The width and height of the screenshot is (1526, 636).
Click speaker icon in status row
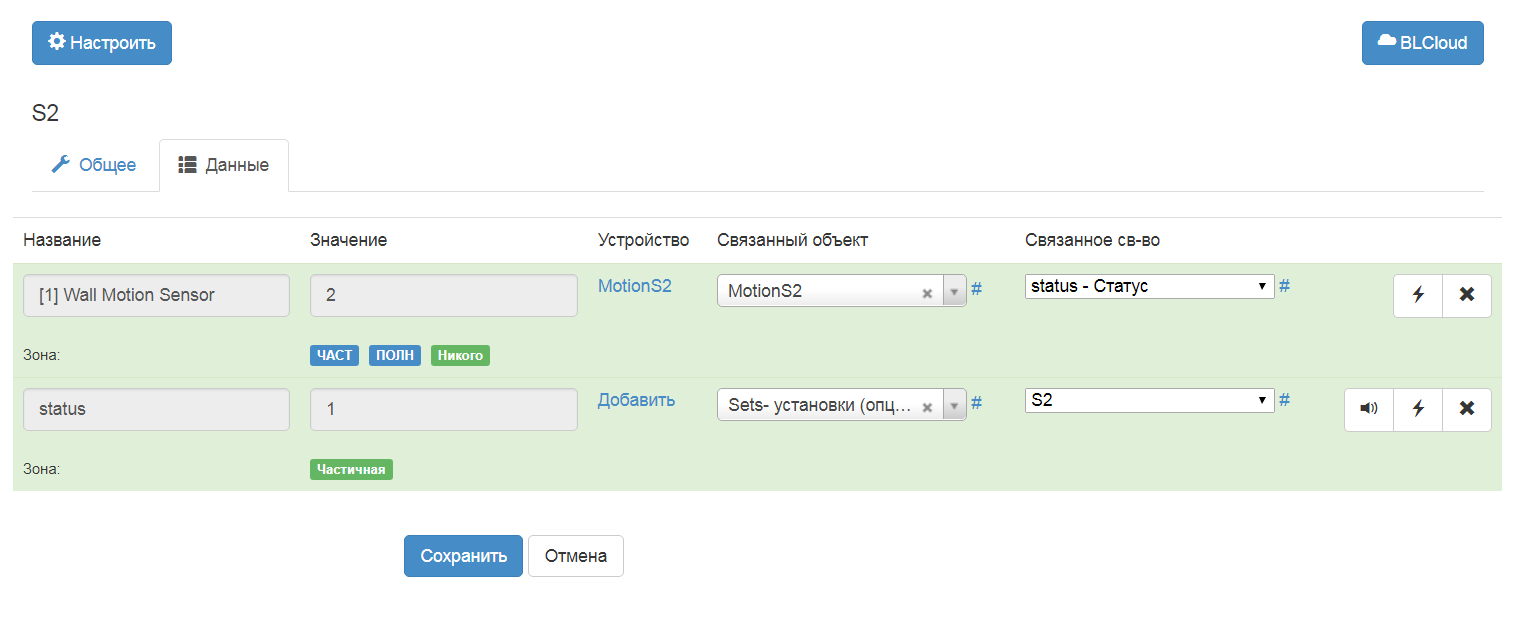(x=1369, y=410)
